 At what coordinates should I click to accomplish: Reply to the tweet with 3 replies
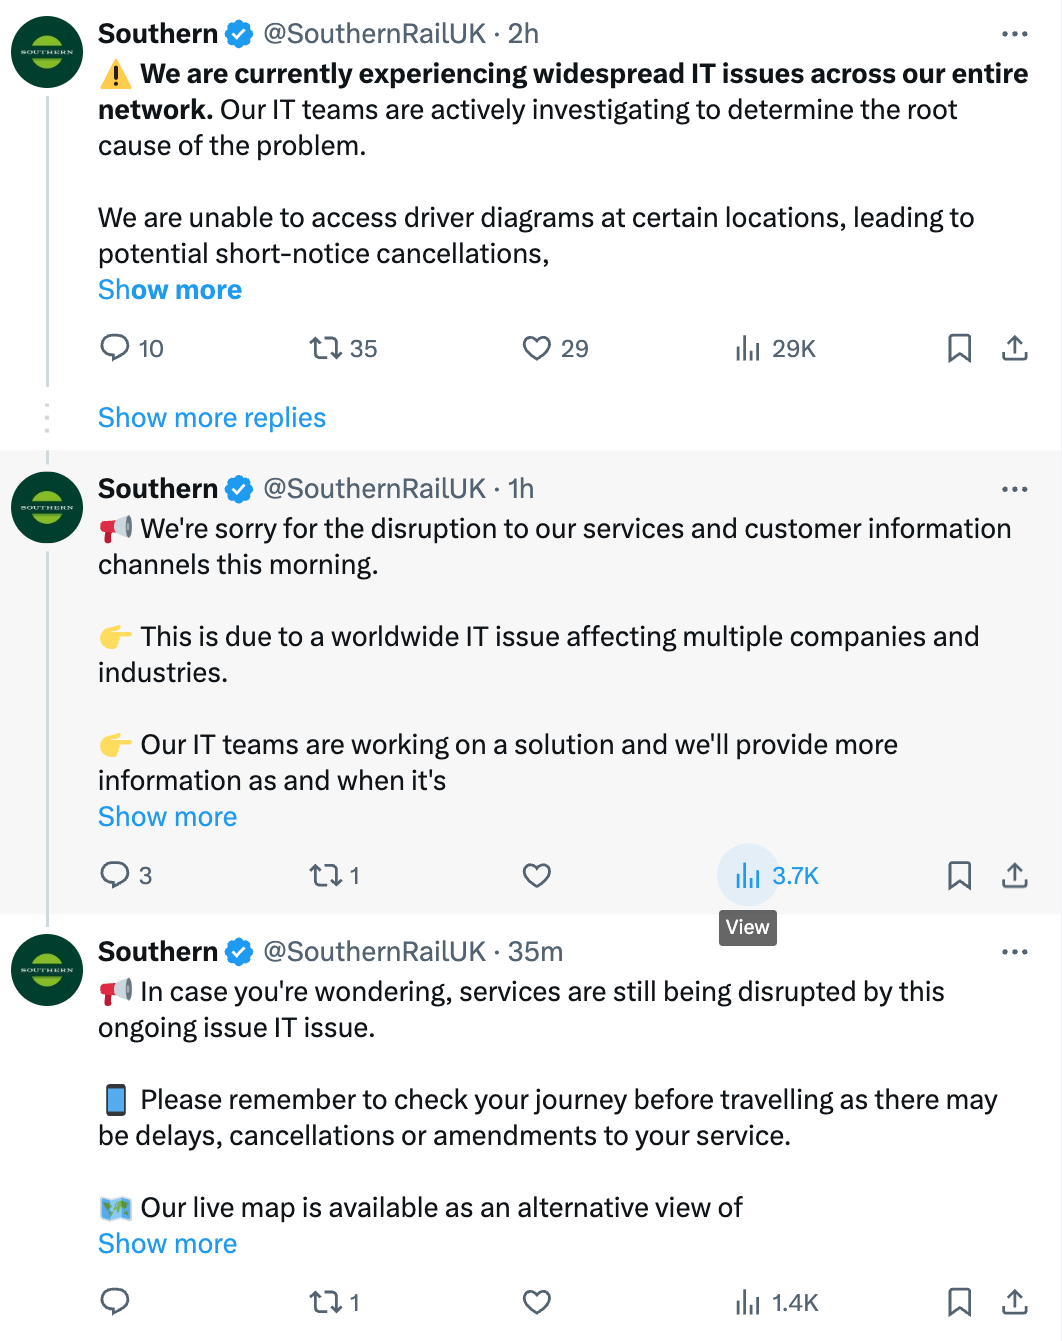coord(115,875)
